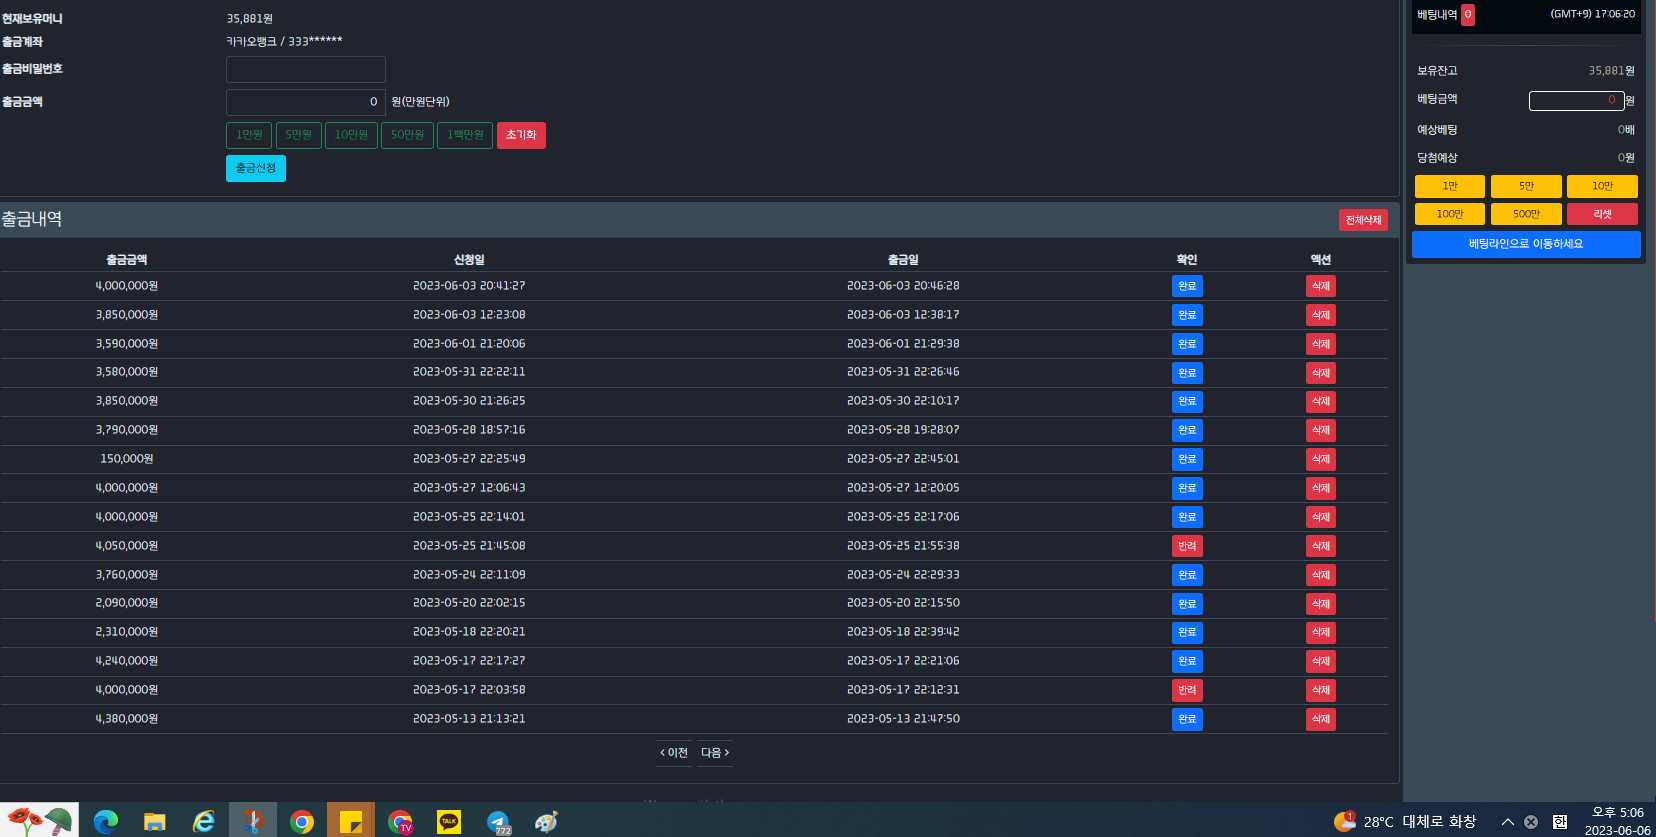Viewport: 1656px width, 837px height.
Task: Delete the 4,000,000원 withdrawal from 2023-06-03
Action: (1321, 286)
